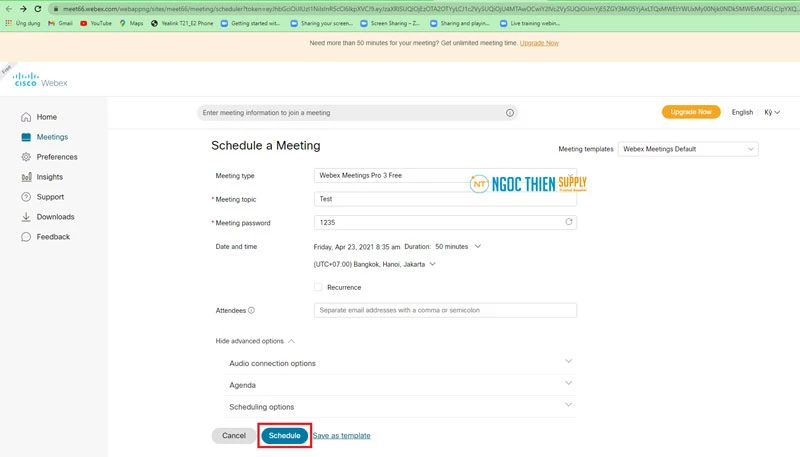
Task: Click the browser forward arrow
Action: click(23, 9)
